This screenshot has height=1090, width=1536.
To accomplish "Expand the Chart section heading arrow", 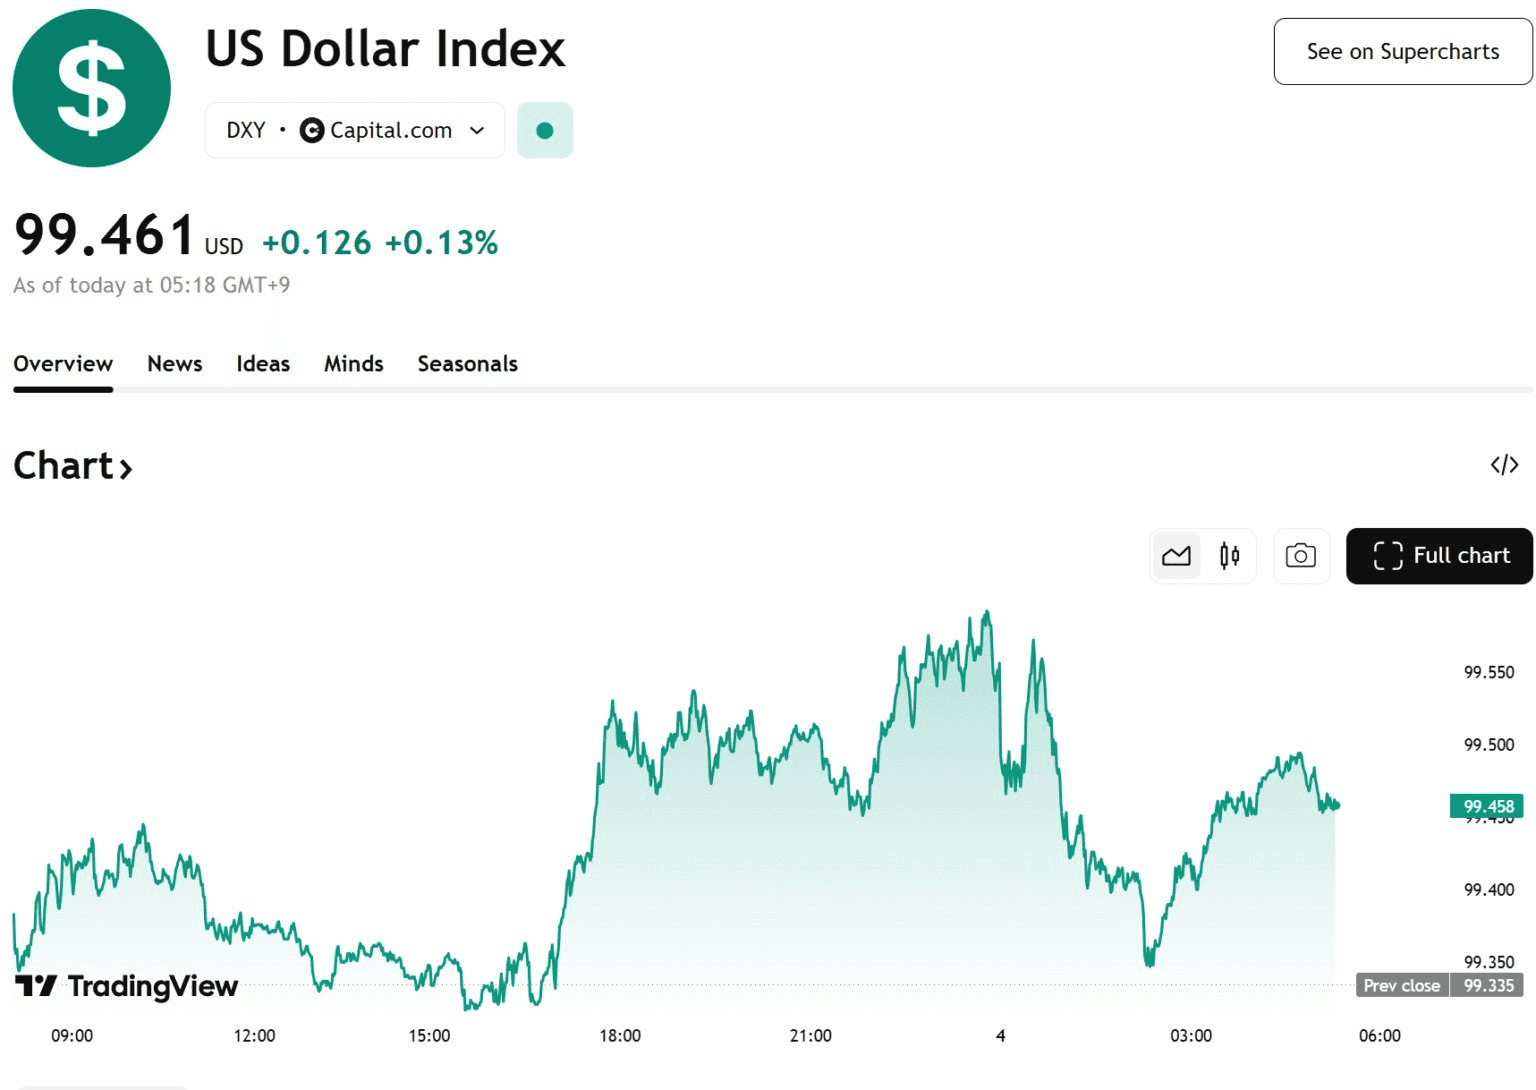I will (x=126, y=468).
